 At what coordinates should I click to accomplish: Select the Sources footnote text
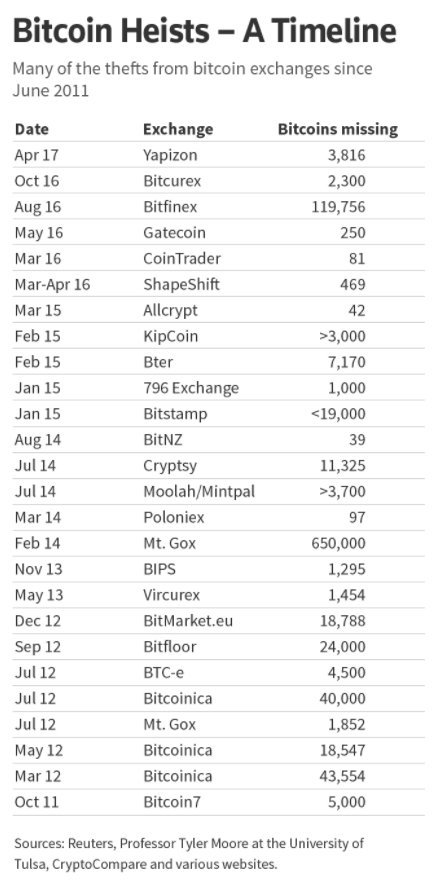189,854
